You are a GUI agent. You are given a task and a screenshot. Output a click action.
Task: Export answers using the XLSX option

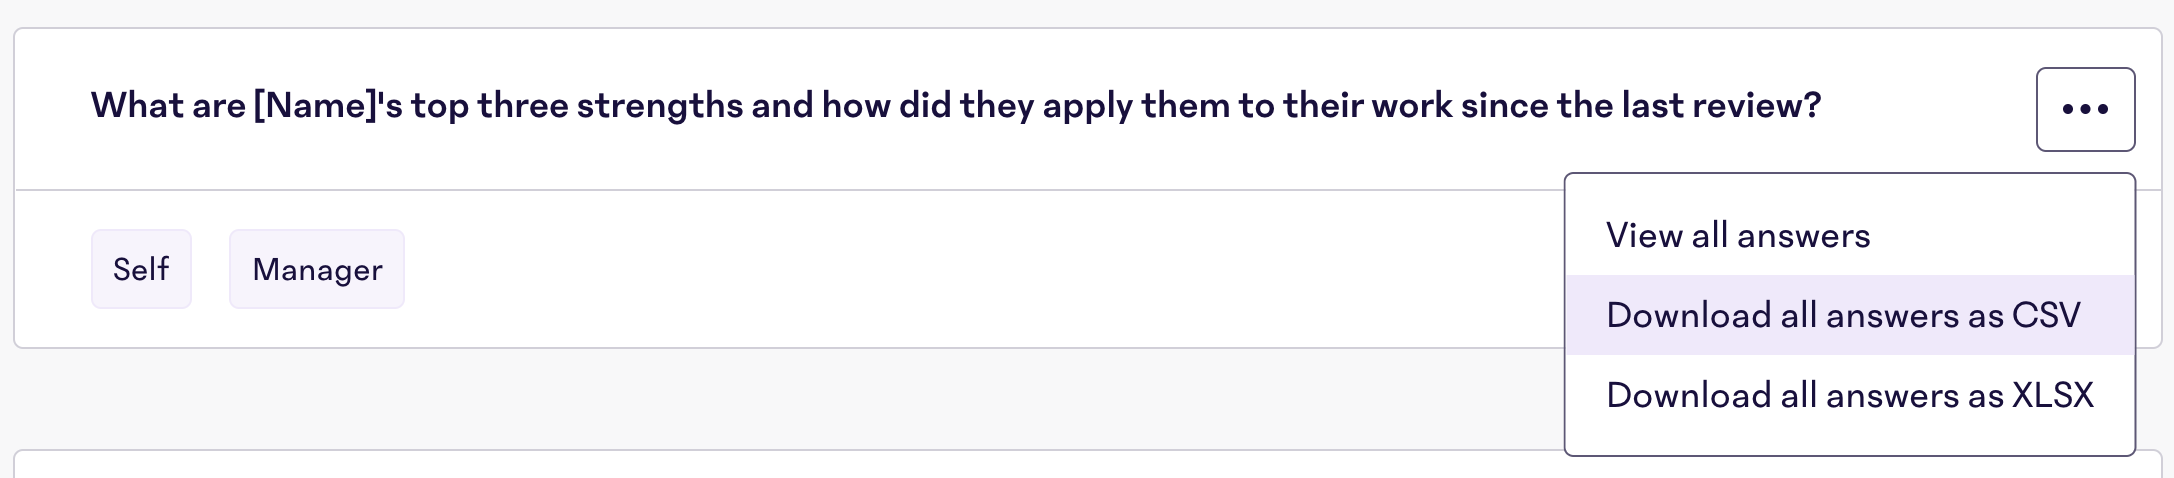pyautogui.click(x=1849, y=395)
